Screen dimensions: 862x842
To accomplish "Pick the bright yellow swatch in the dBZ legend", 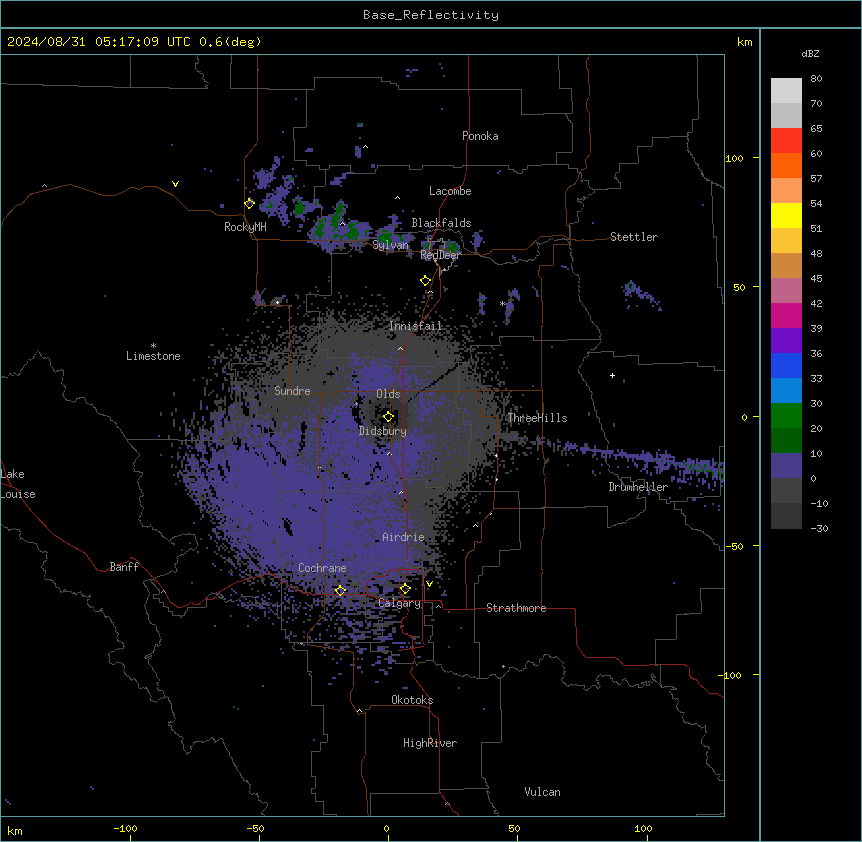I will [x=786, y=215].
